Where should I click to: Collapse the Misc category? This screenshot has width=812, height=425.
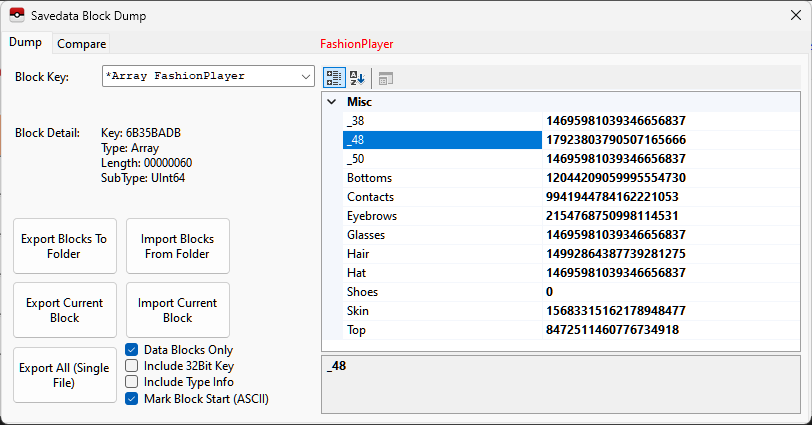332,102
